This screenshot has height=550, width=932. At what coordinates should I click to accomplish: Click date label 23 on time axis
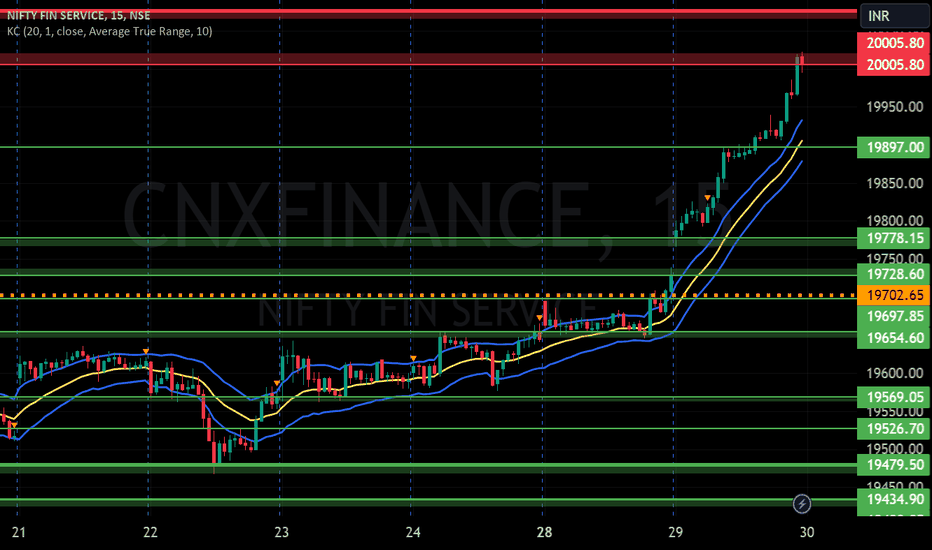click(x=281, y=532)
